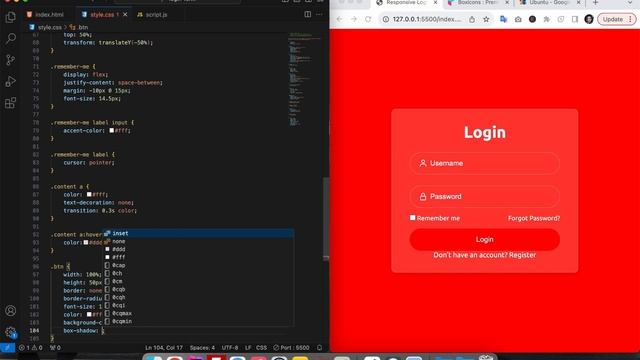Open the Extensions view
The height and width of the screenshot is (360, 640).
tap(11, 103)
